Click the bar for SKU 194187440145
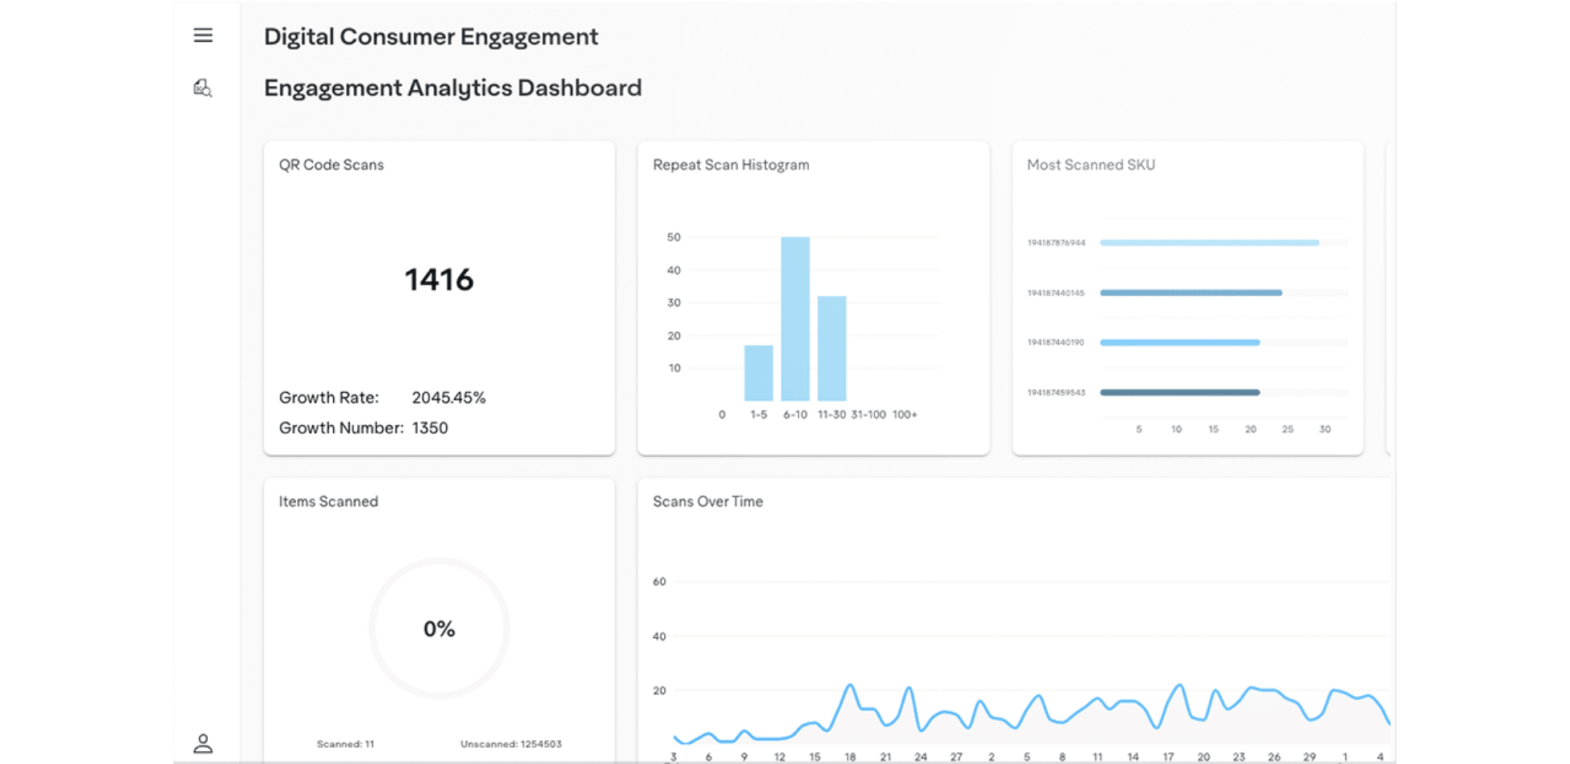Image resolution: width=1570 pixels, height=764 pixels. point(1190,293)
